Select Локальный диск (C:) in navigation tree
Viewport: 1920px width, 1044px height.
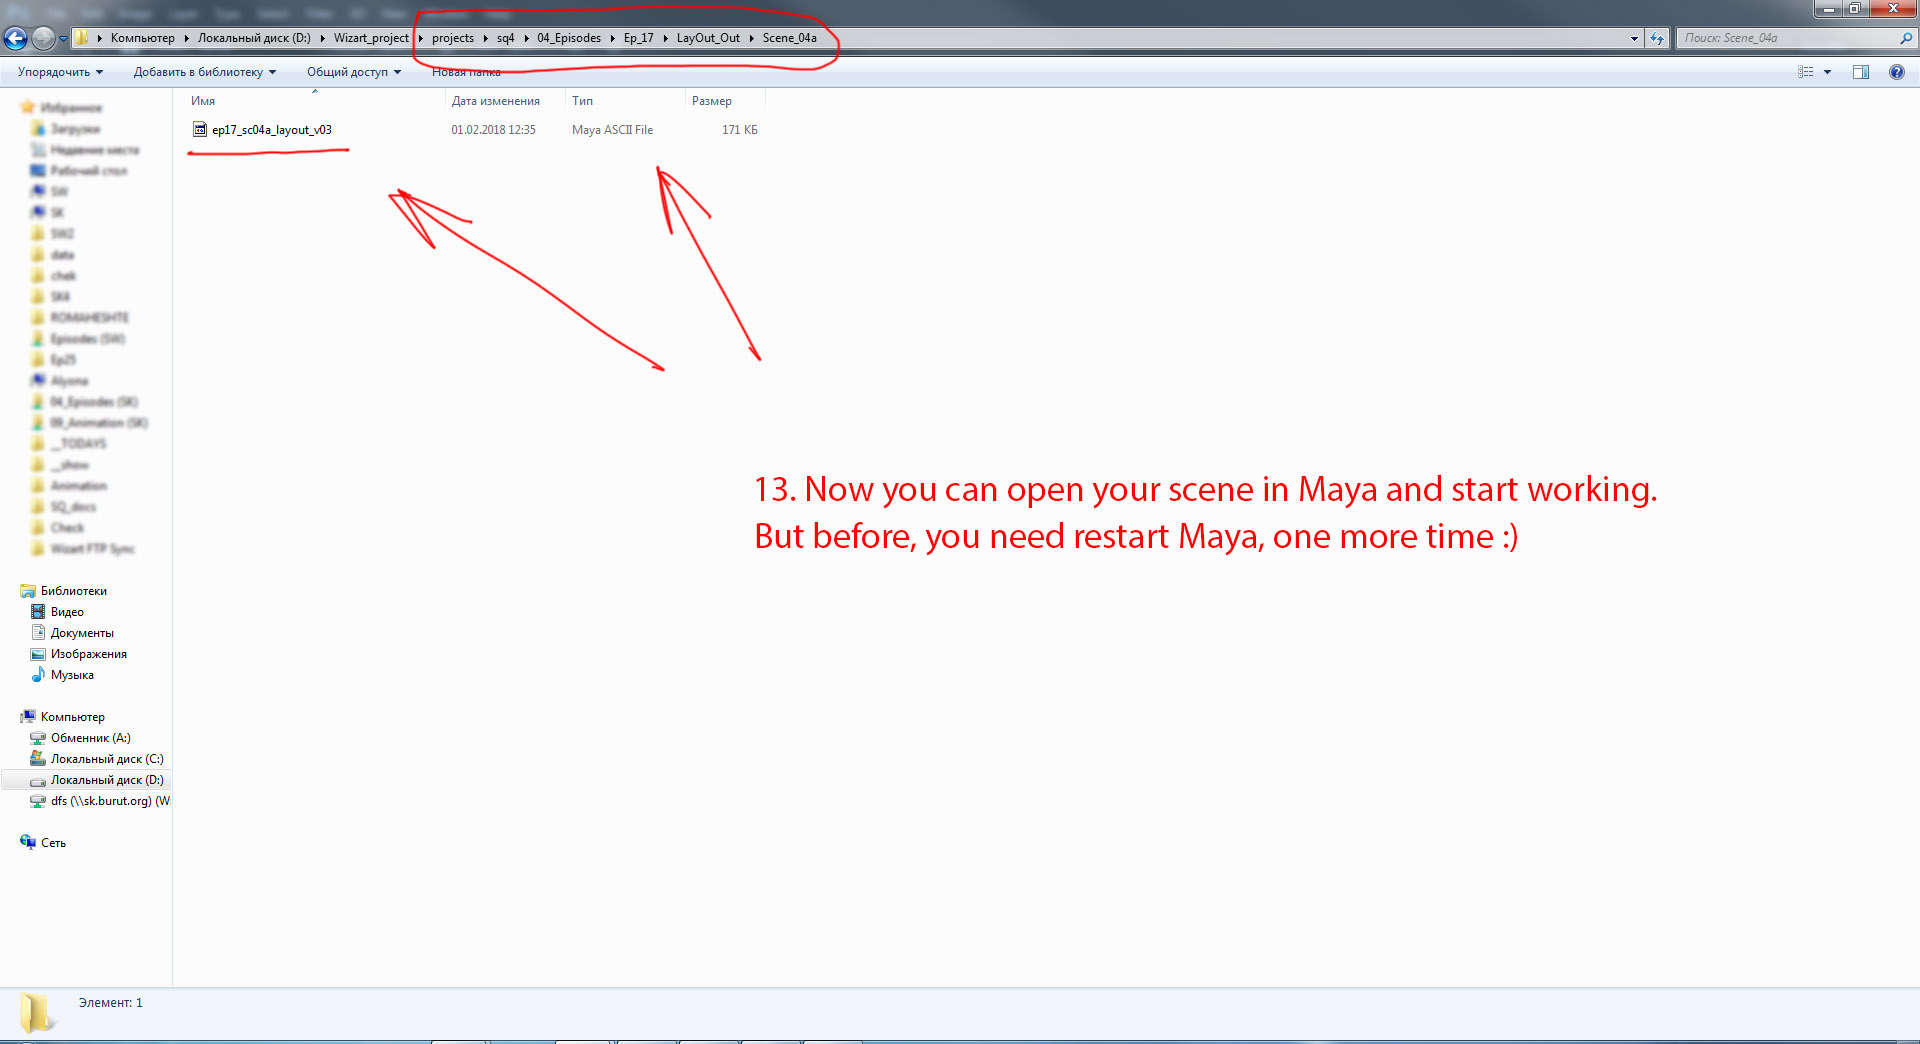pos(107,759)
